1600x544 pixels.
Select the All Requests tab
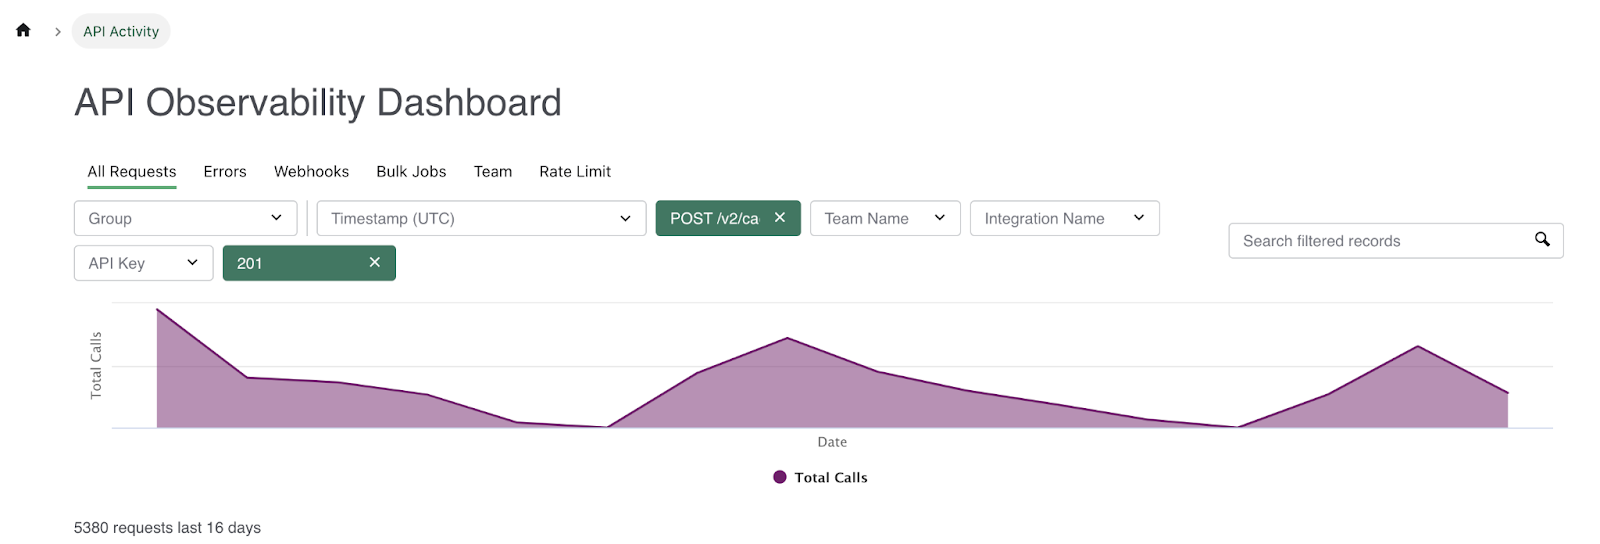(x=132, y=172)
